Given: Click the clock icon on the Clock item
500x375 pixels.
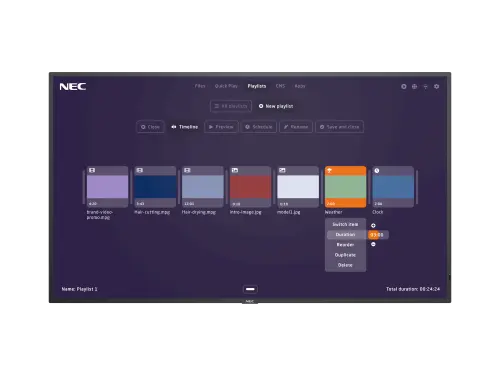Looking at the screenshot, I should tap(377, 170).
